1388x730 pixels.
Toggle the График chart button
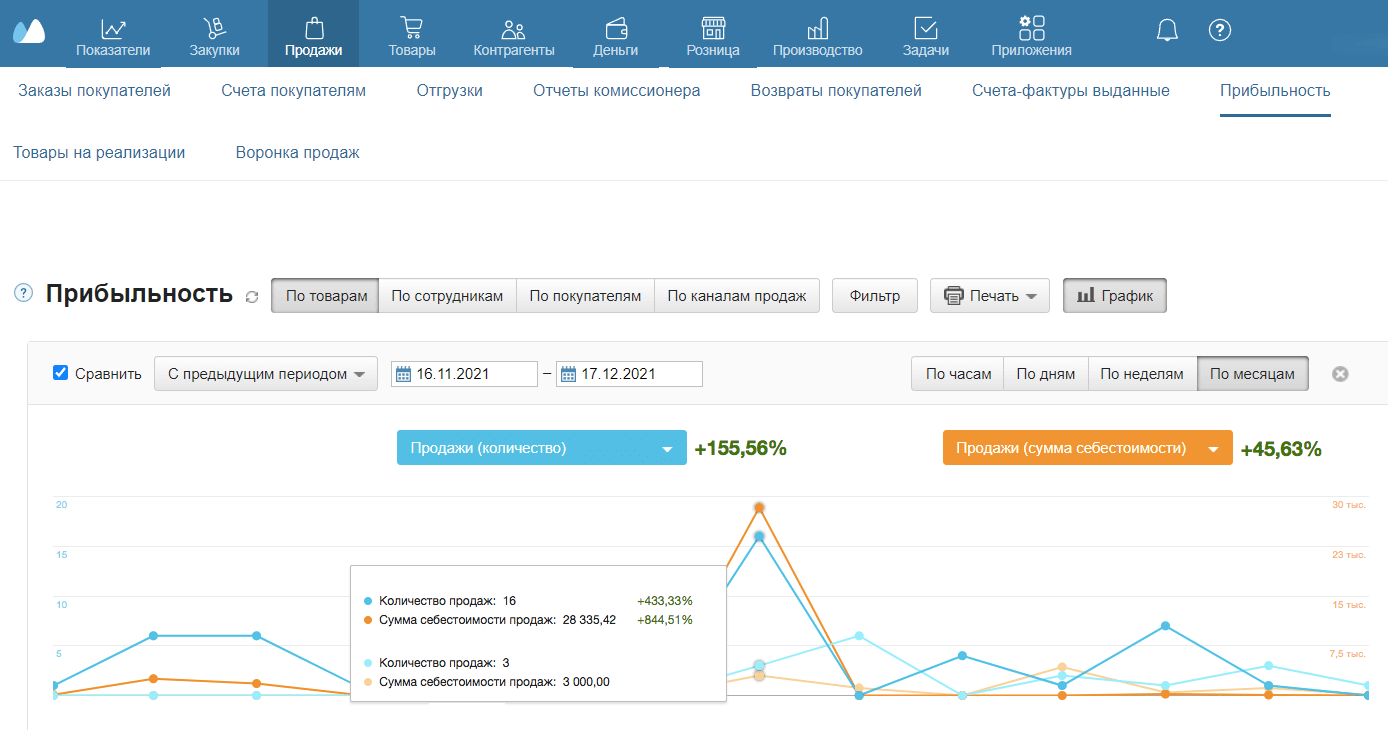[x=1114, y=296]
